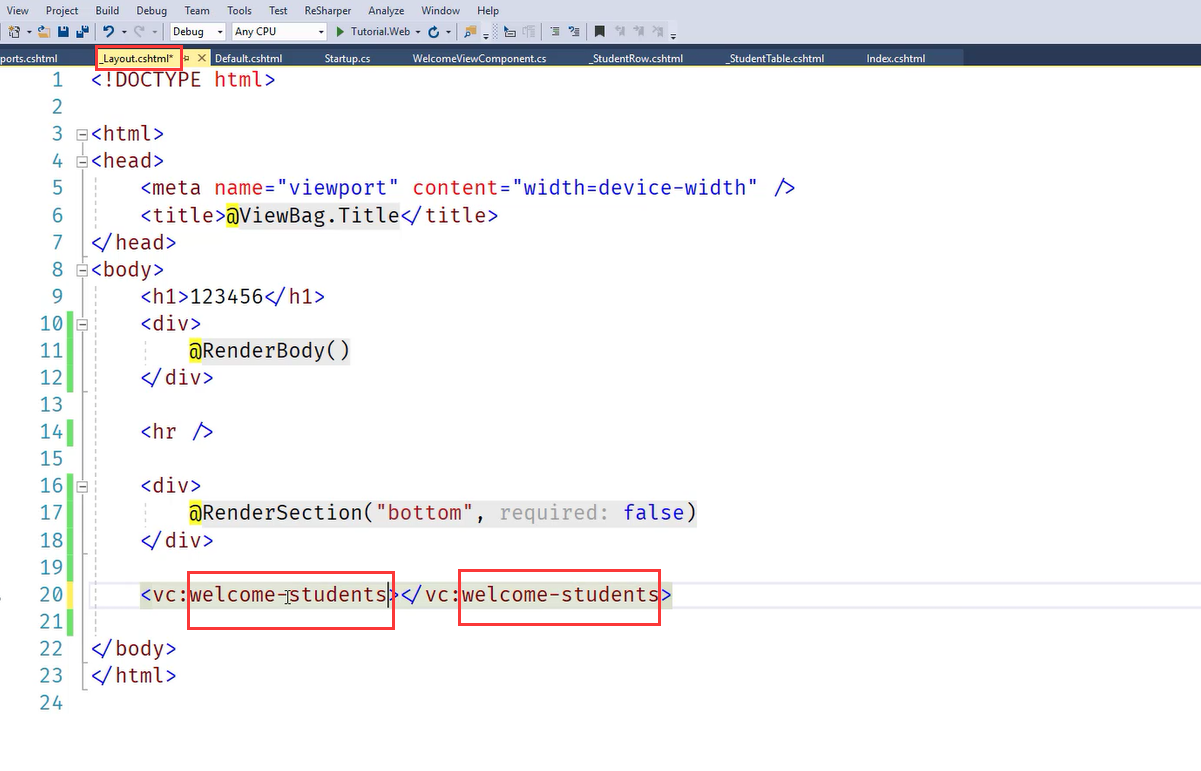
Task: Pin the _Layout.cshtml tab
Action: tap(187, 58)
